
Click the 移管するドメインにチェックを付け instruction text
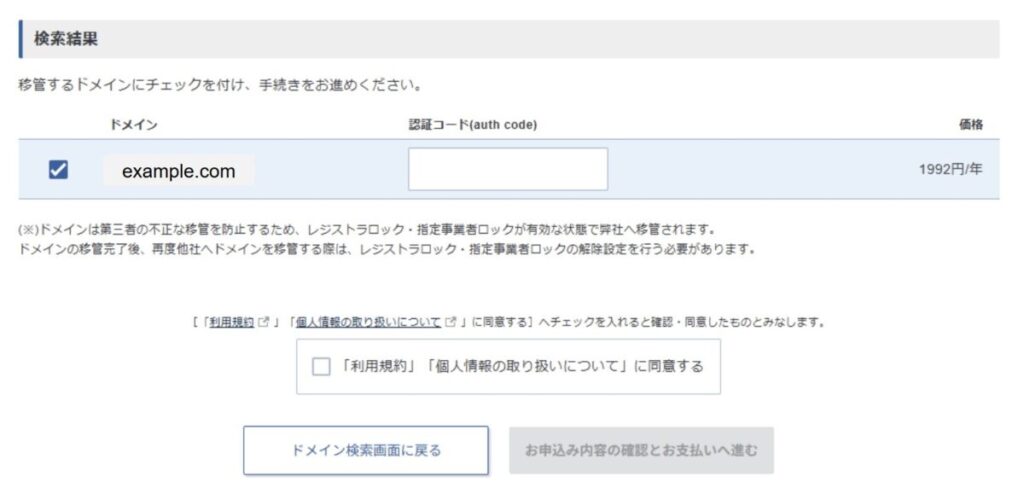coord(218,86)
